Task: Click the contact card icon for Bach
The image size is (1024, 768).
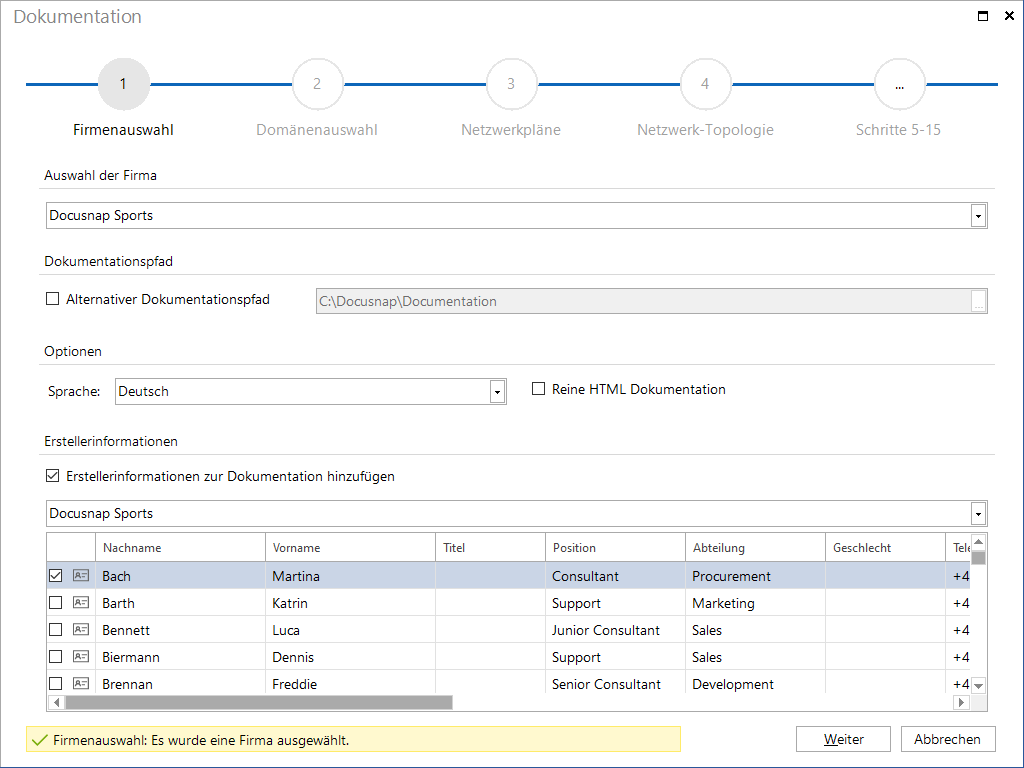Action: coord(81,575)
